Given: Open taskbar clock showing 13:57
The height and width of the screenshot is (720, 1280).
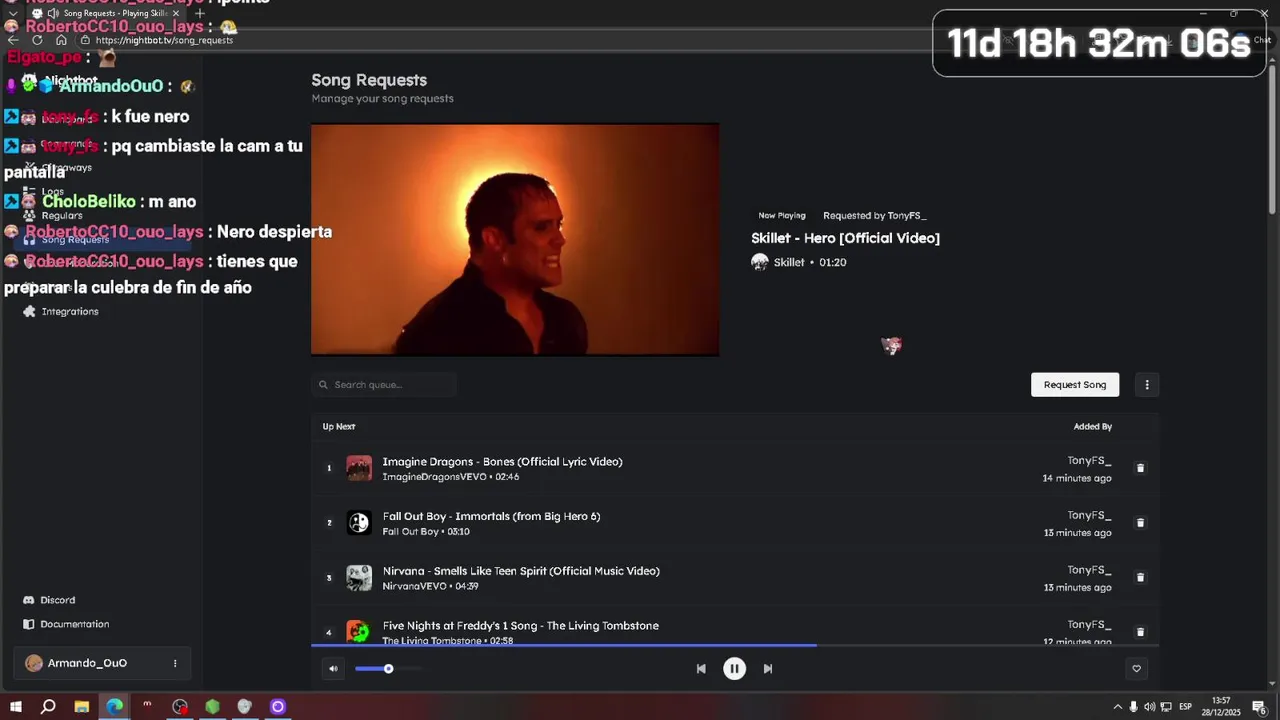Looking at the screenshot, I should click(x=1221, y=707).
